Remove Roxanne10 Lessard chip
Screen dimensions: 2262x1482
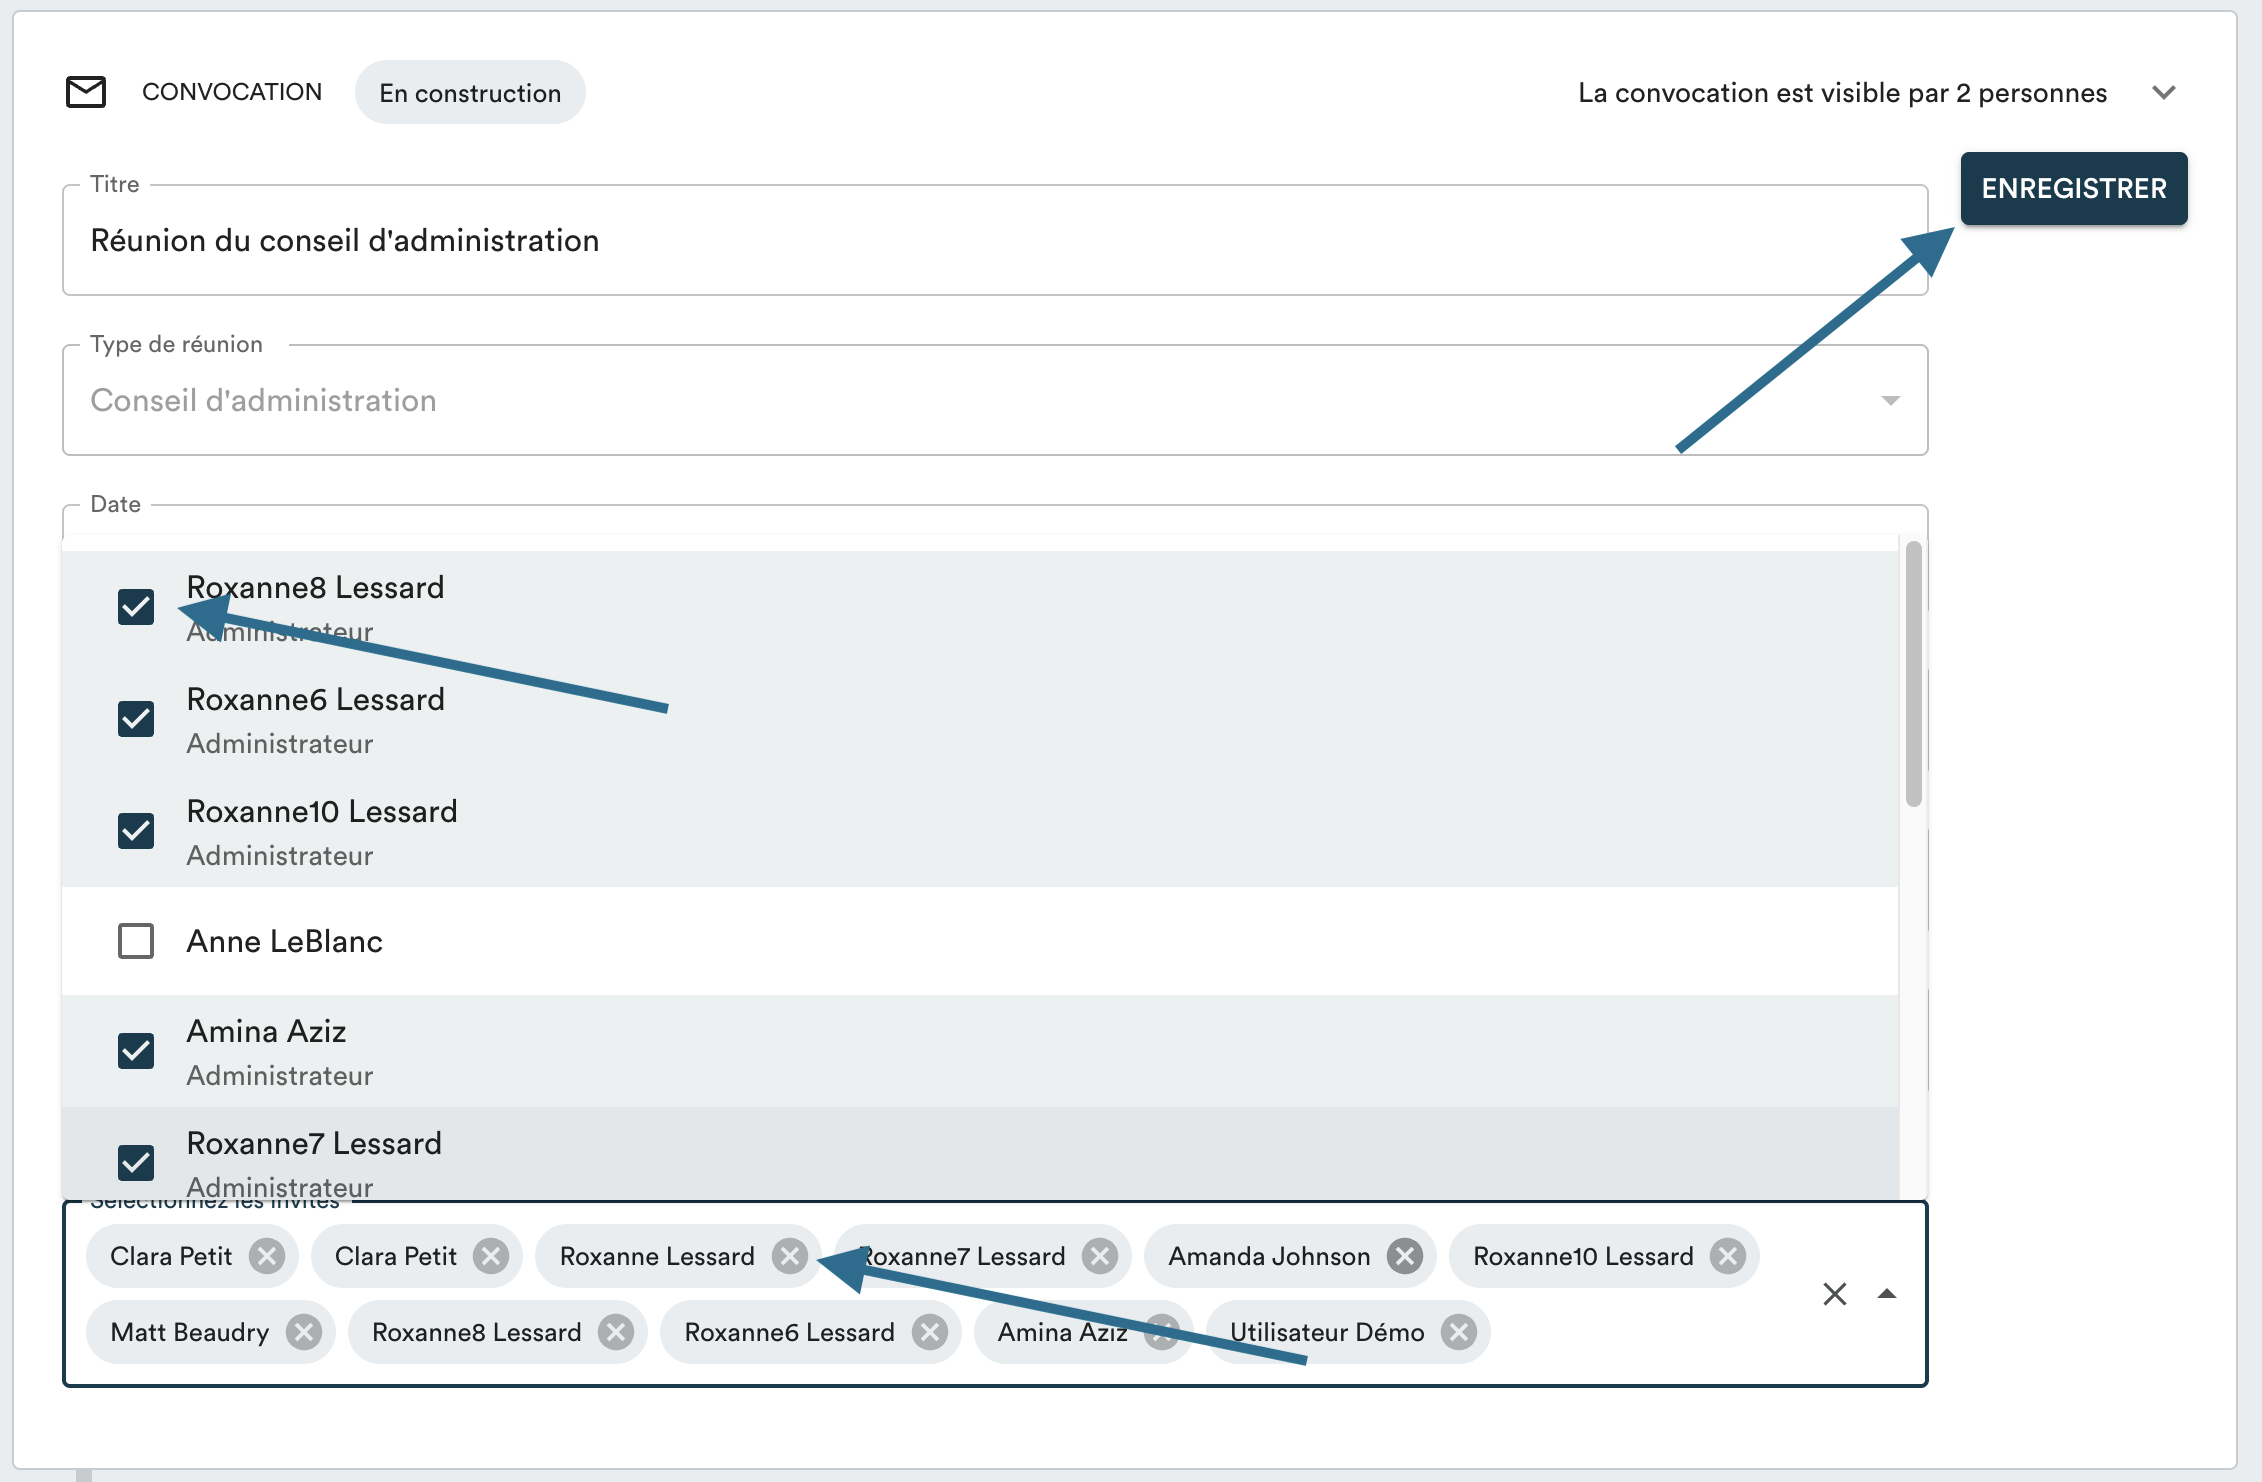(x=1727, y=1256)
